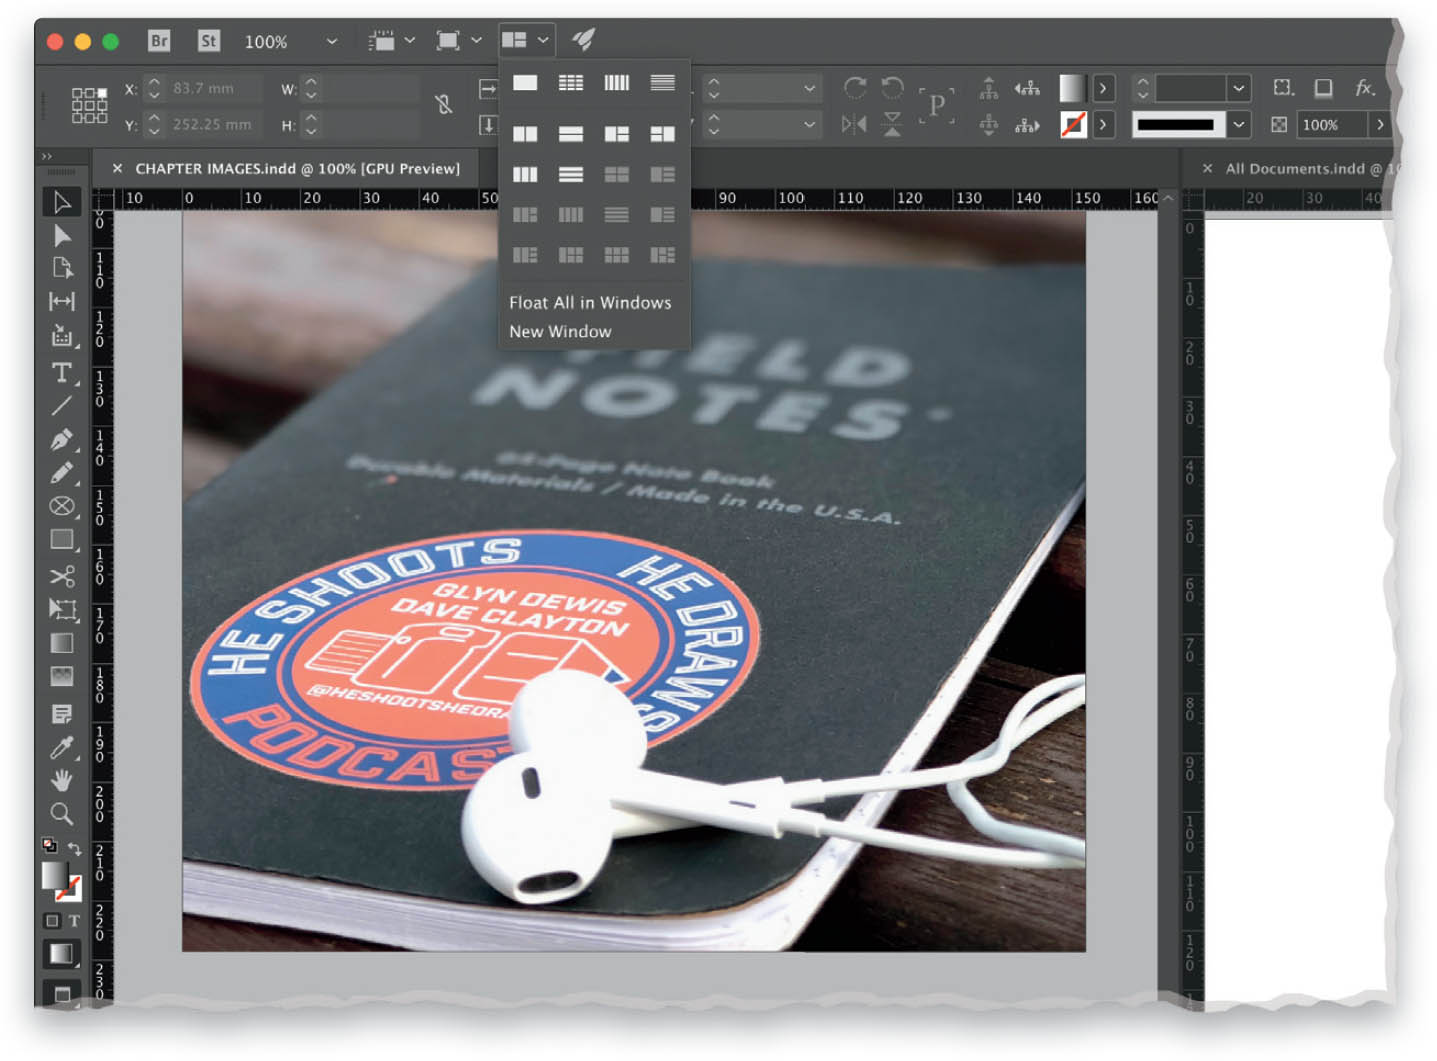Swap fill and stroke arrow
The height and width of the screenshot is (1061, 1437).
(x=75, y=848)
